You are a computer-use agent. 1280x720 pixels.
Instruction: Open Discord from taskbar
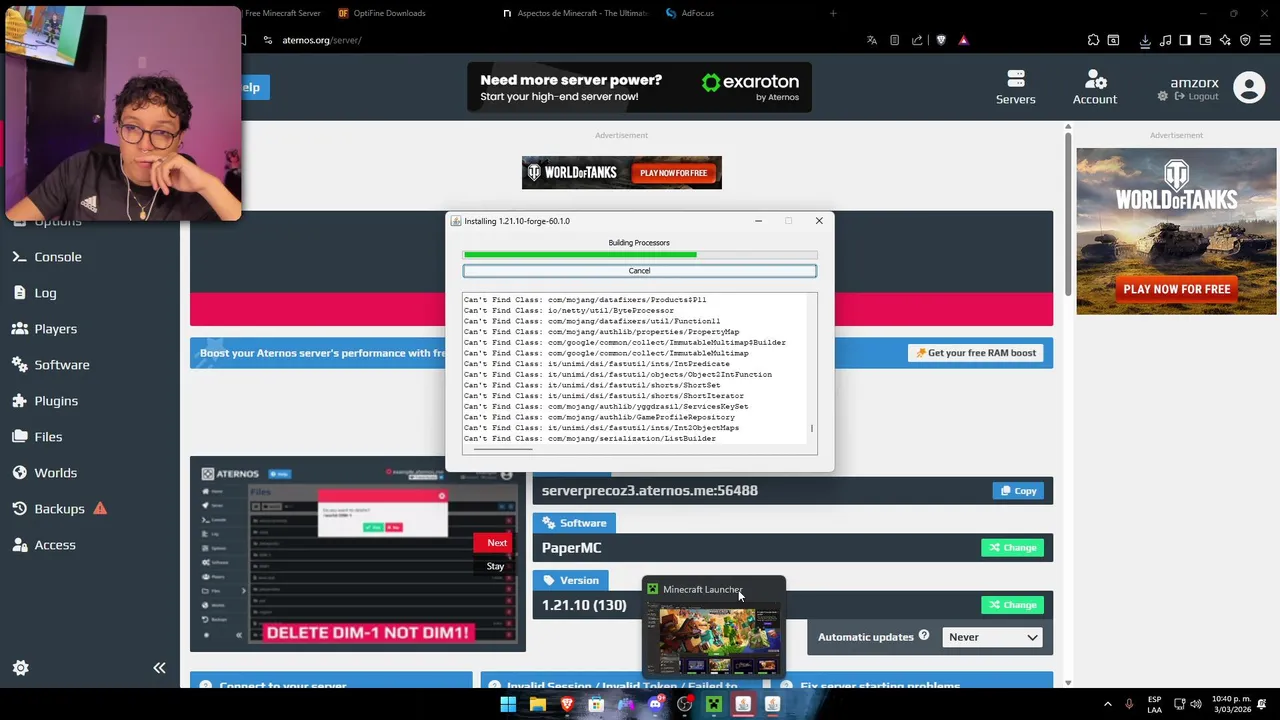click(x=655, y=704)
